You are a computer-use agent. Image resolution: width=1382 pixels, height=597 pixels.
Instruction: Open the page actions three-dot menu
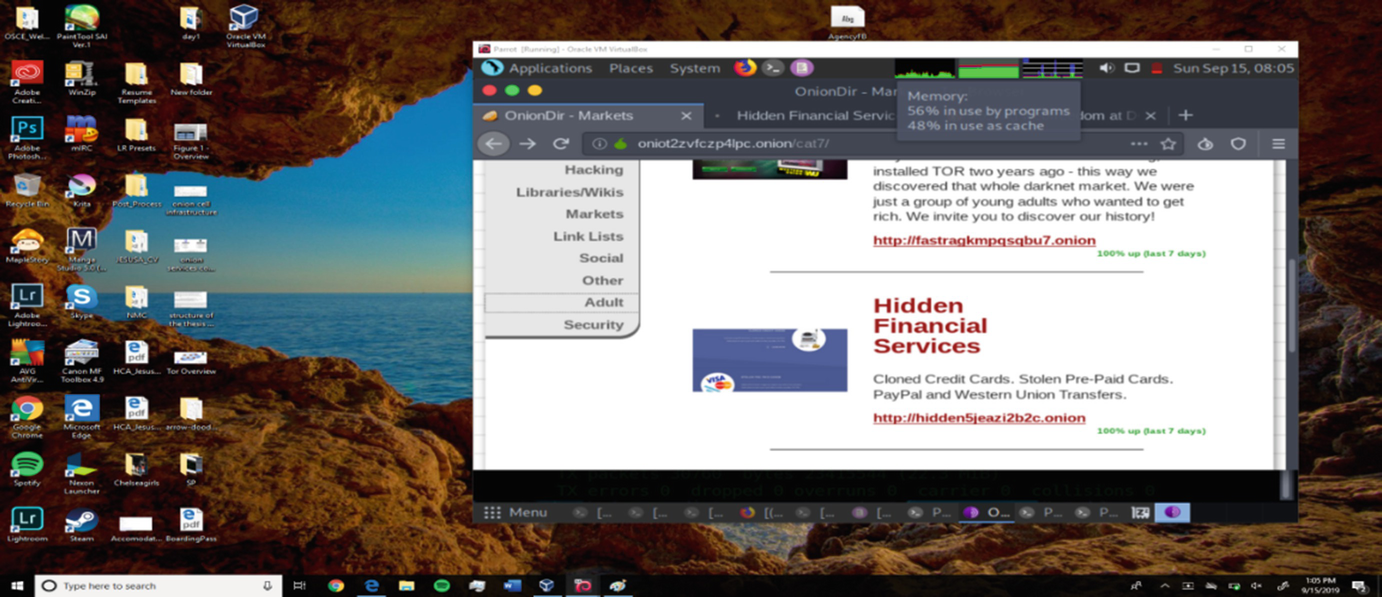(1138, 144)
